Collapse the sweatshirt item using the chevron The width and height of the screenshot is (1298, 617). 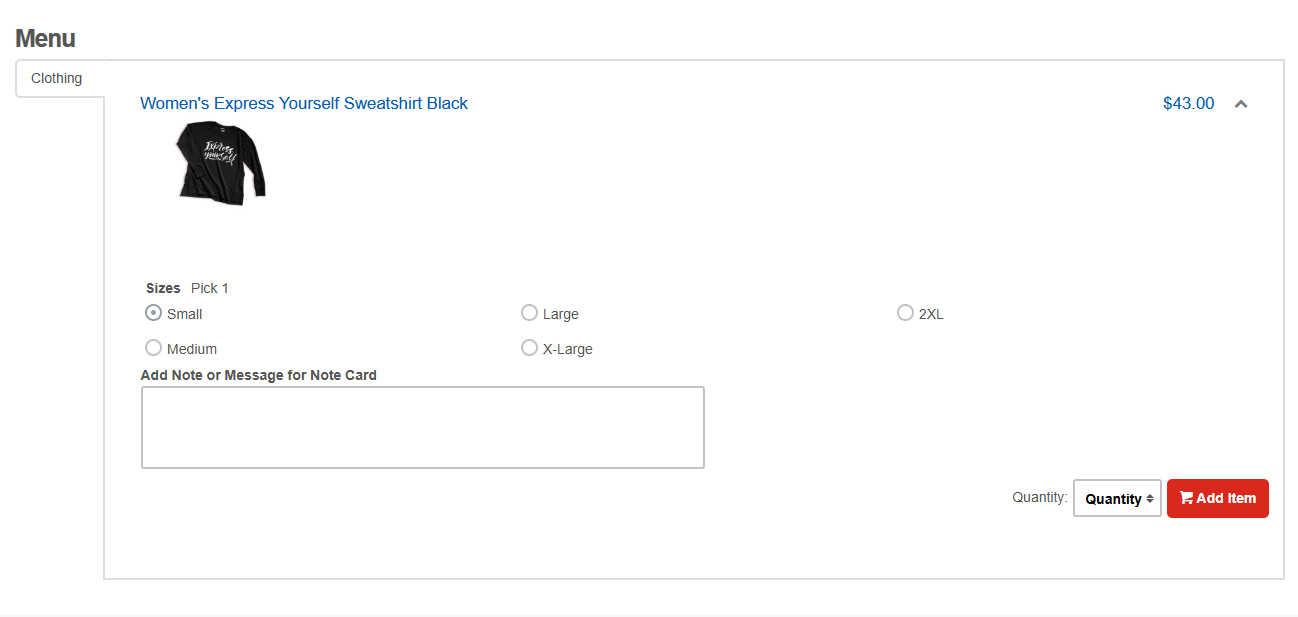(1241, 103)
